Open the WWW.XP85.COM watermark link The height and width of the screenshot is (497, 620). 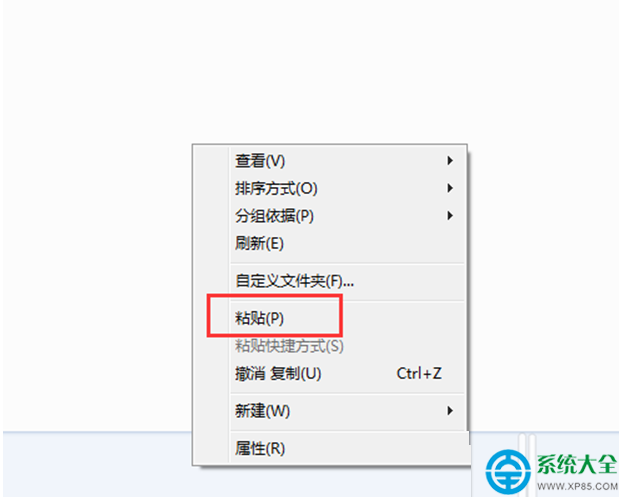click(577, 486)
